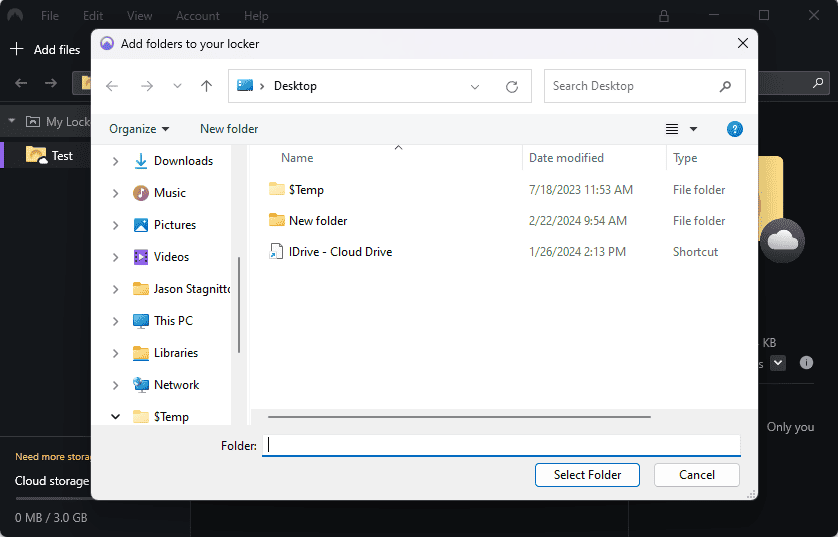Open the address bar history dropdown
This screenshot has height=537, width=838.
coord(475,87)
